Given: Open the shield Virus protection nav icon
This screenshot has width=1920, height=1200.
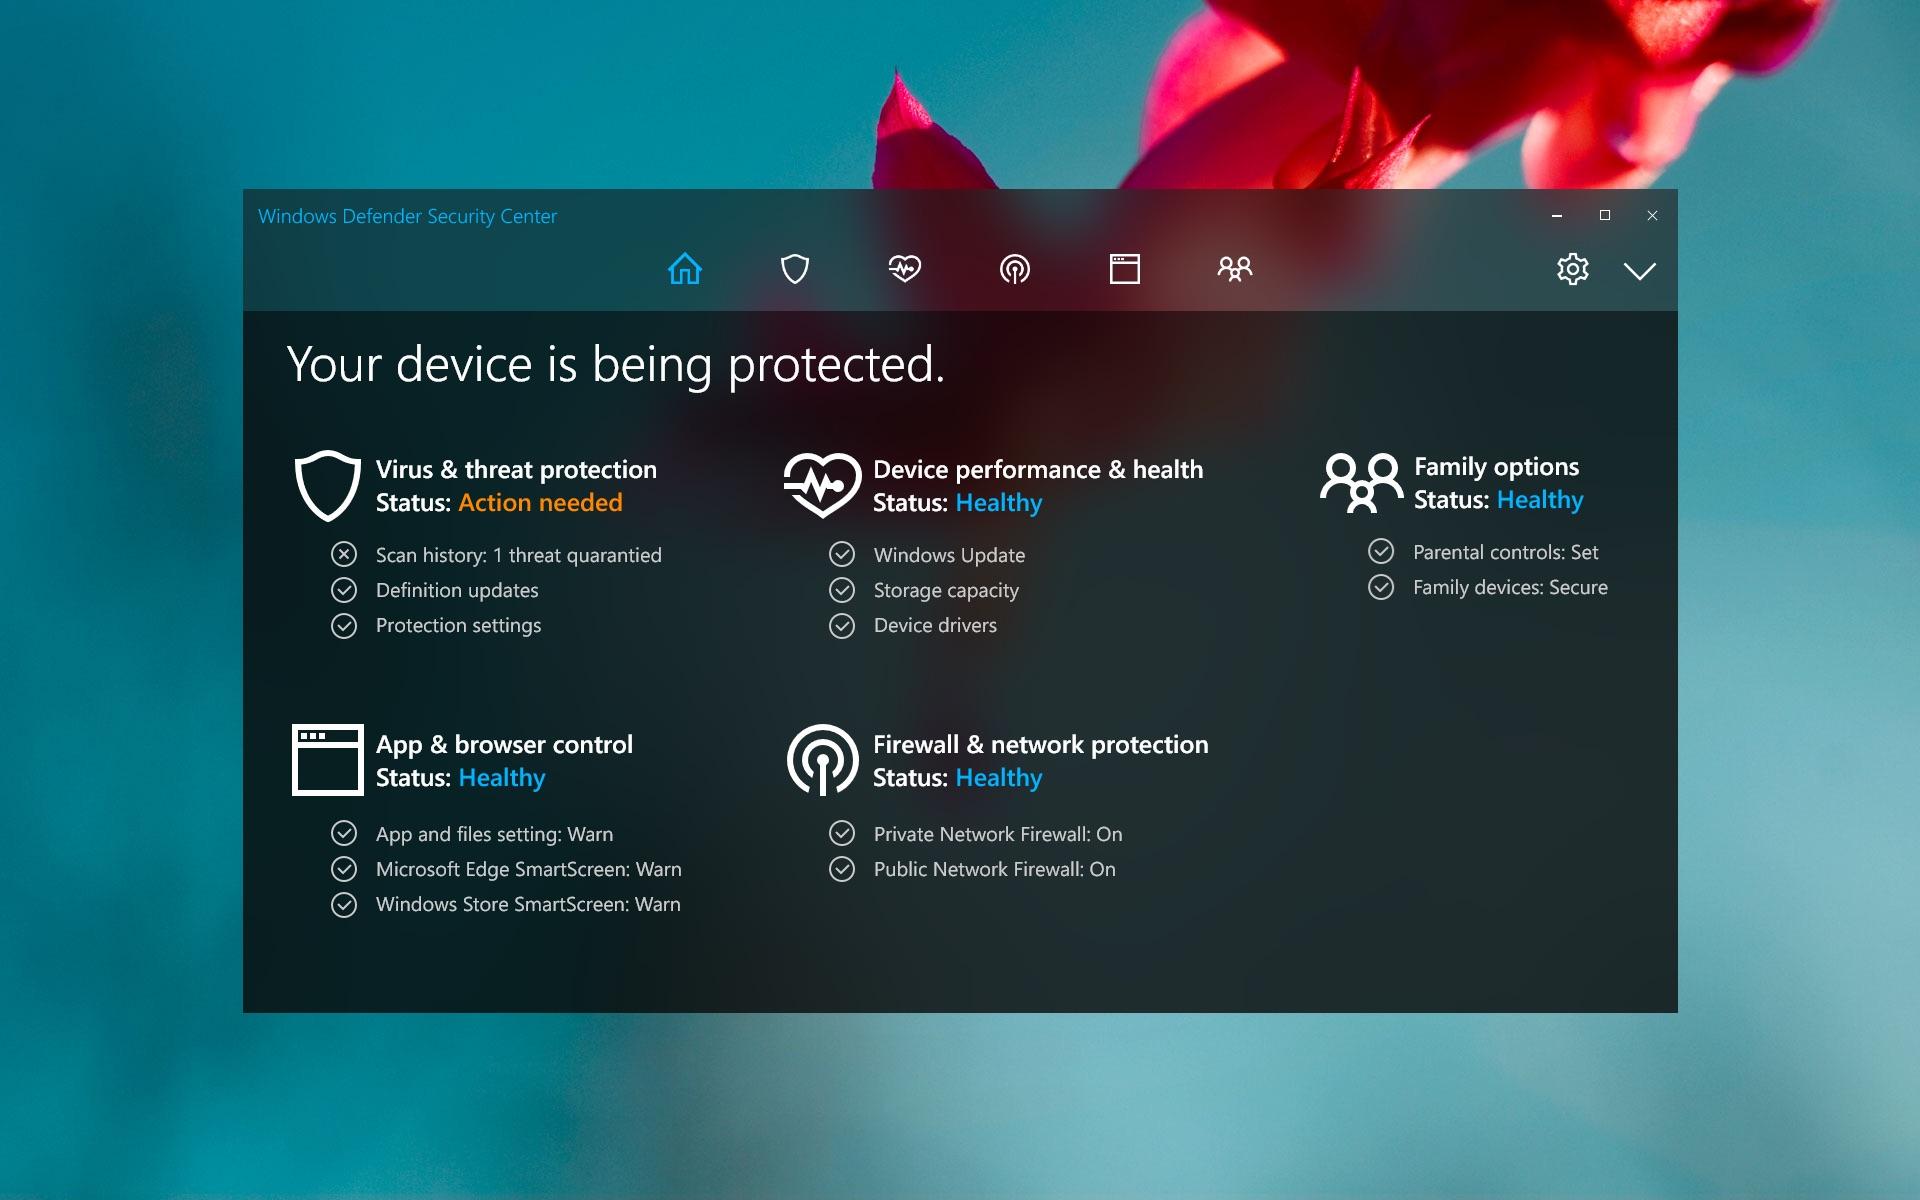Looking at the screenshot, I should tap(795, 269).
